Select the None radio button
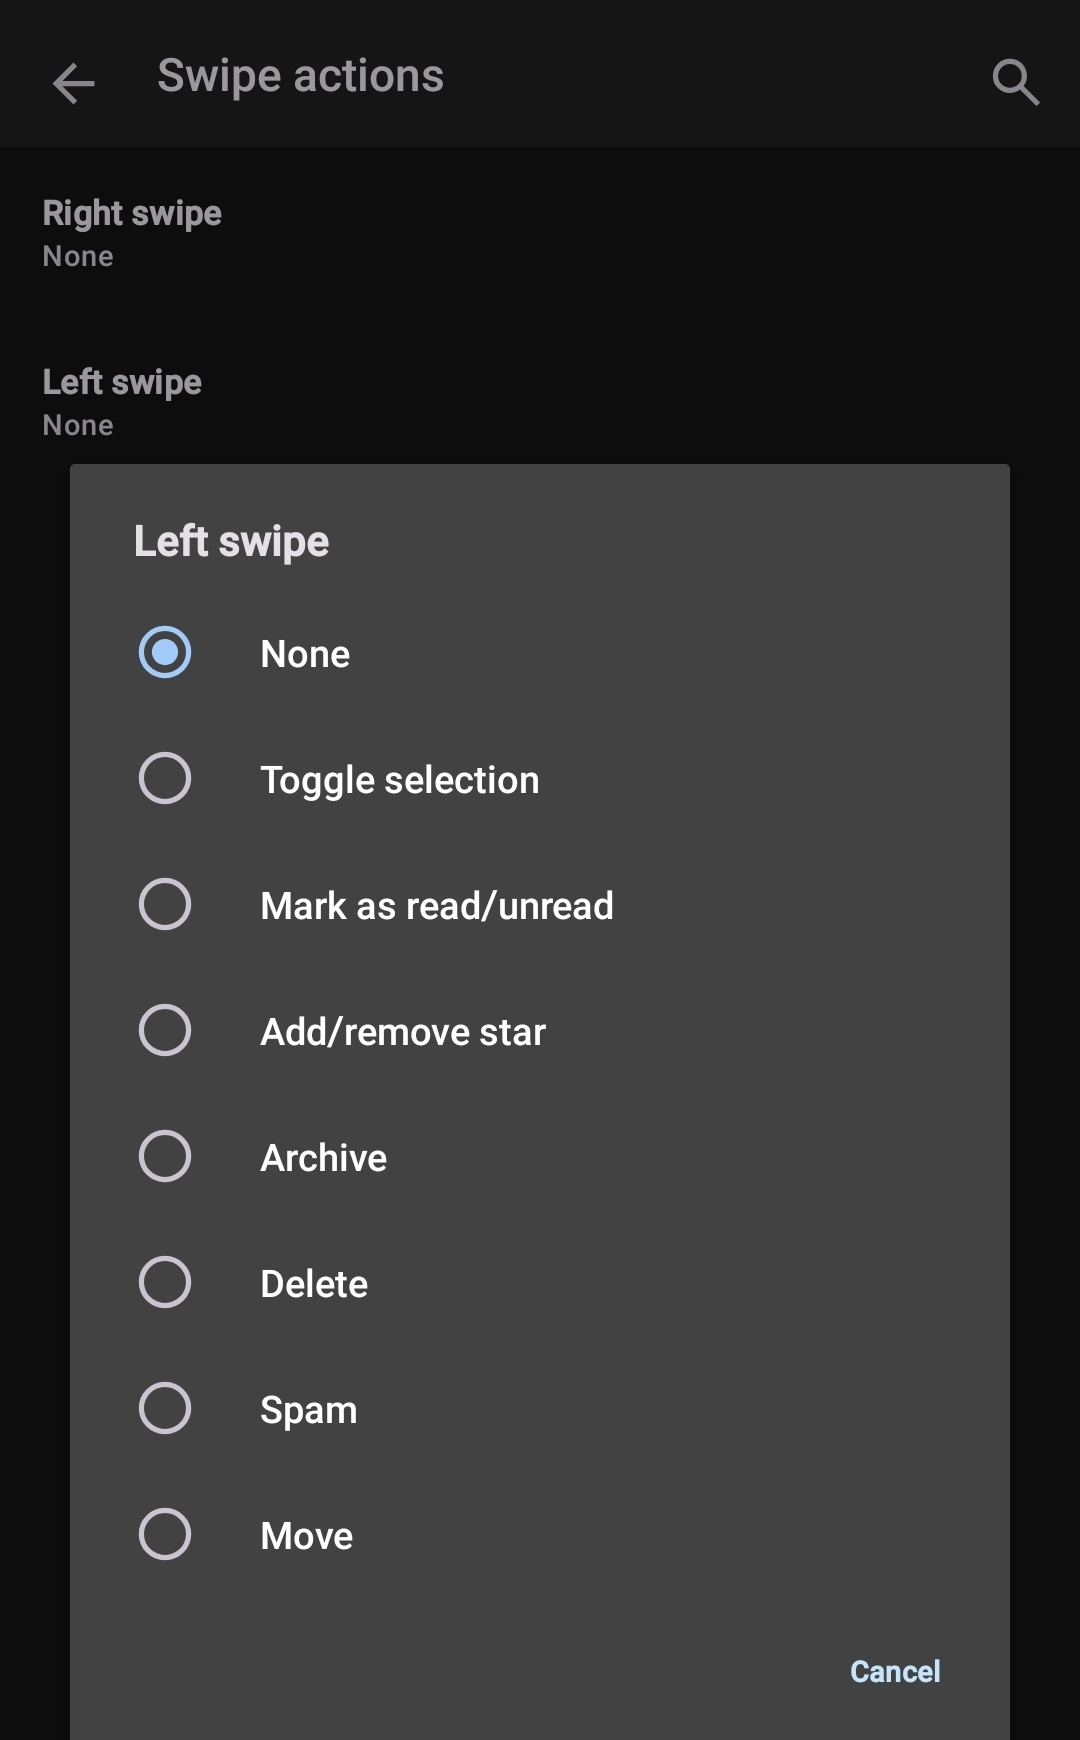1080x1740 pixels. tap(165, 653)
